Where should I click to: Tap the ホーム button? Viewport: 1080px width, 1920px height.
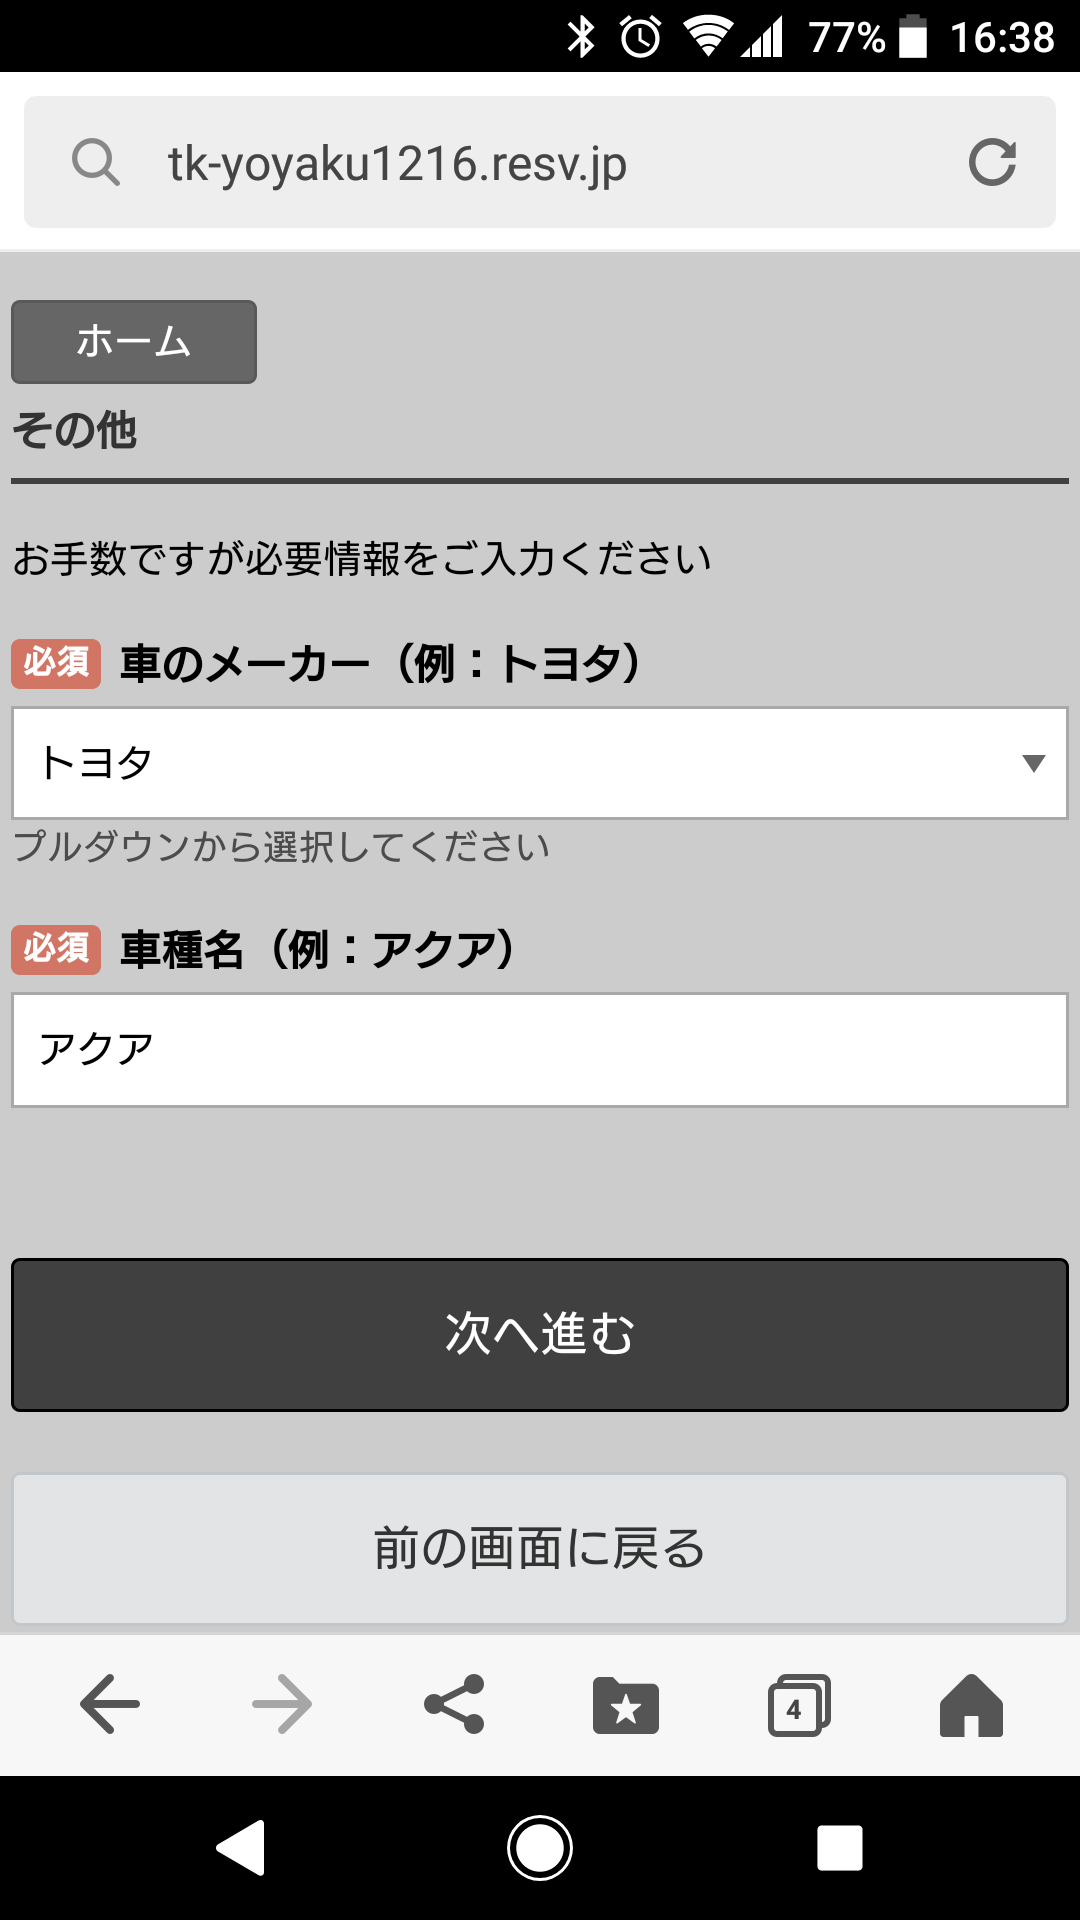tap(134, 342)
